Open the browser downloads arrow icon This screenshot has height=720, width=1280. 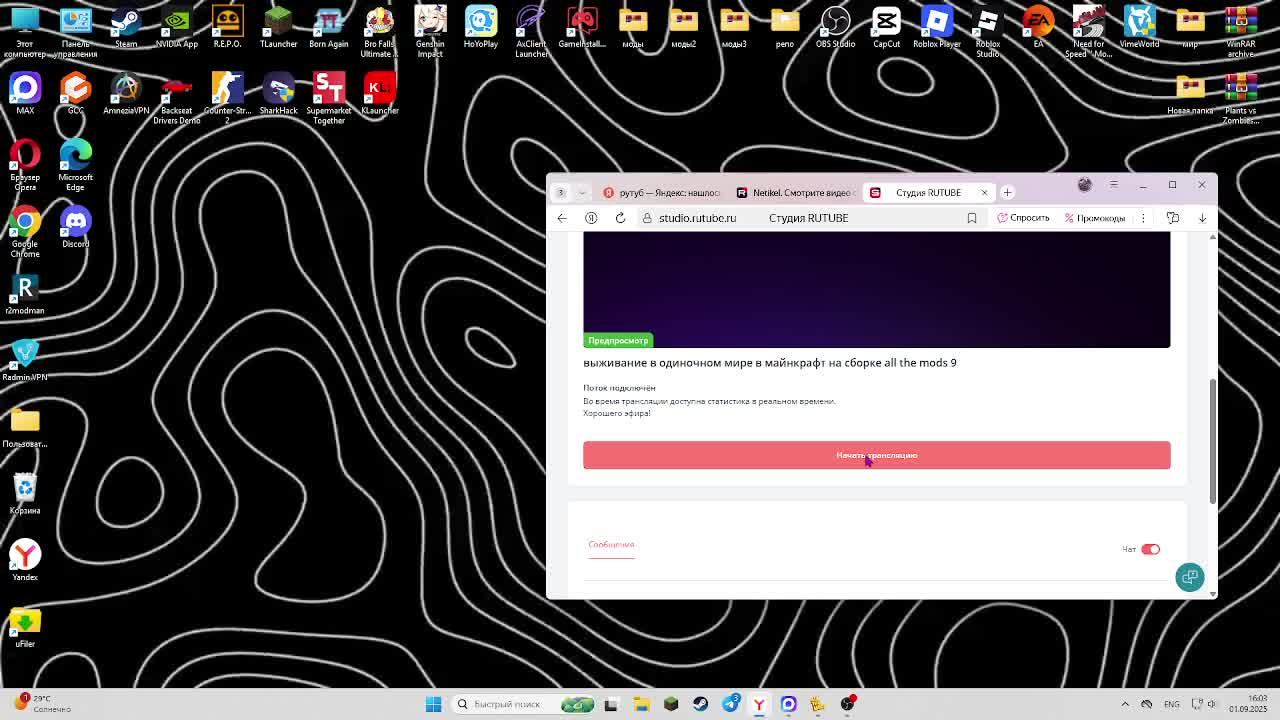[1202, 218]
